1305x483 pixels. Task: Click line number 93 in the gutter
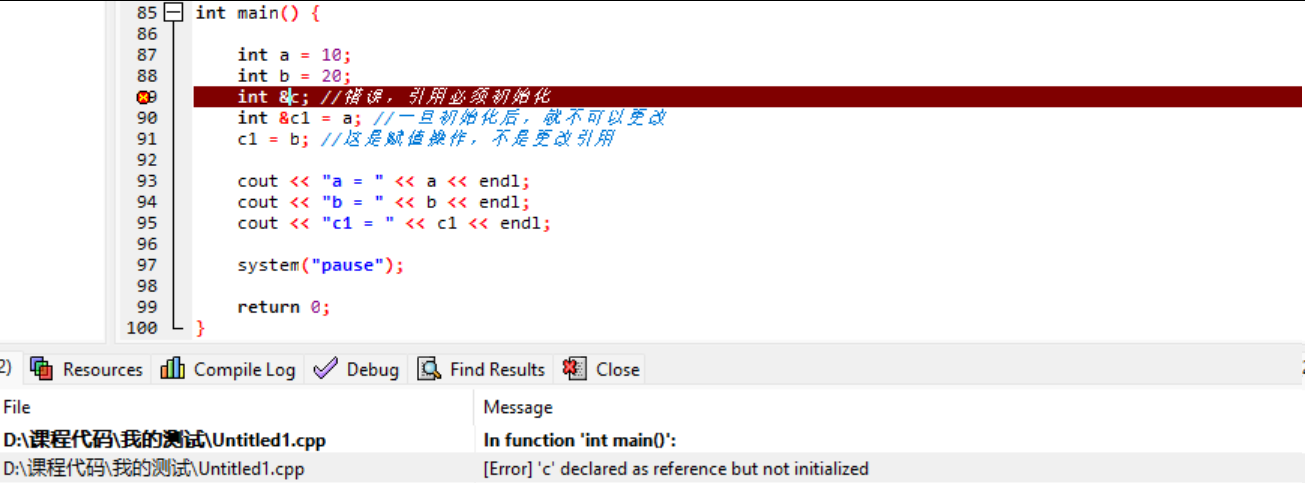pyautogui.click(x=147, y=181)
